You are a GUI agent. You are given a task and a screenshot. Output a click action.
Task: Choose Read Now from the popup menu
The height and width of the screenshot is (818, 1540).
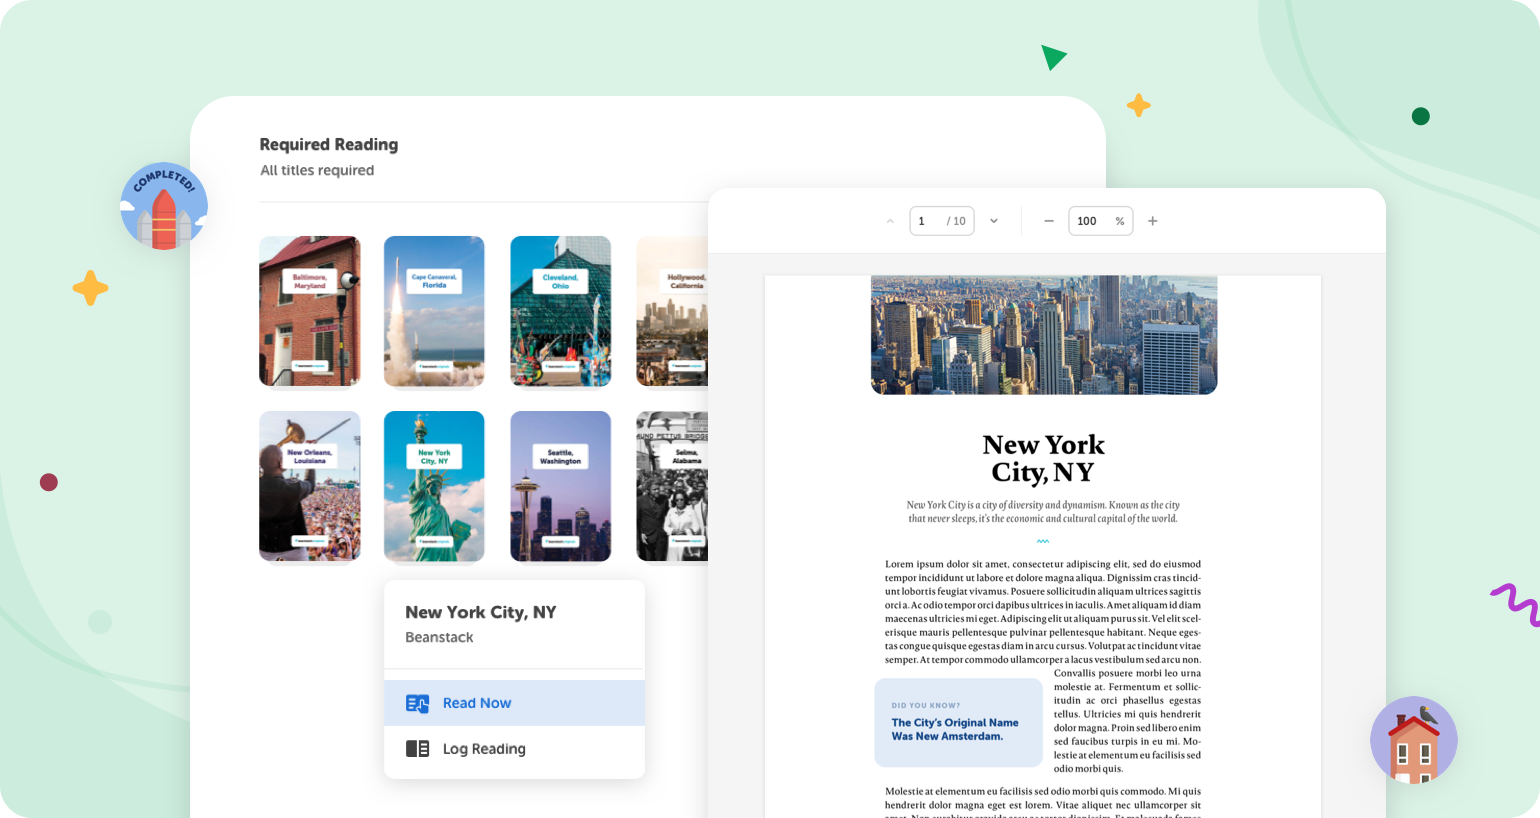(514, 703)
